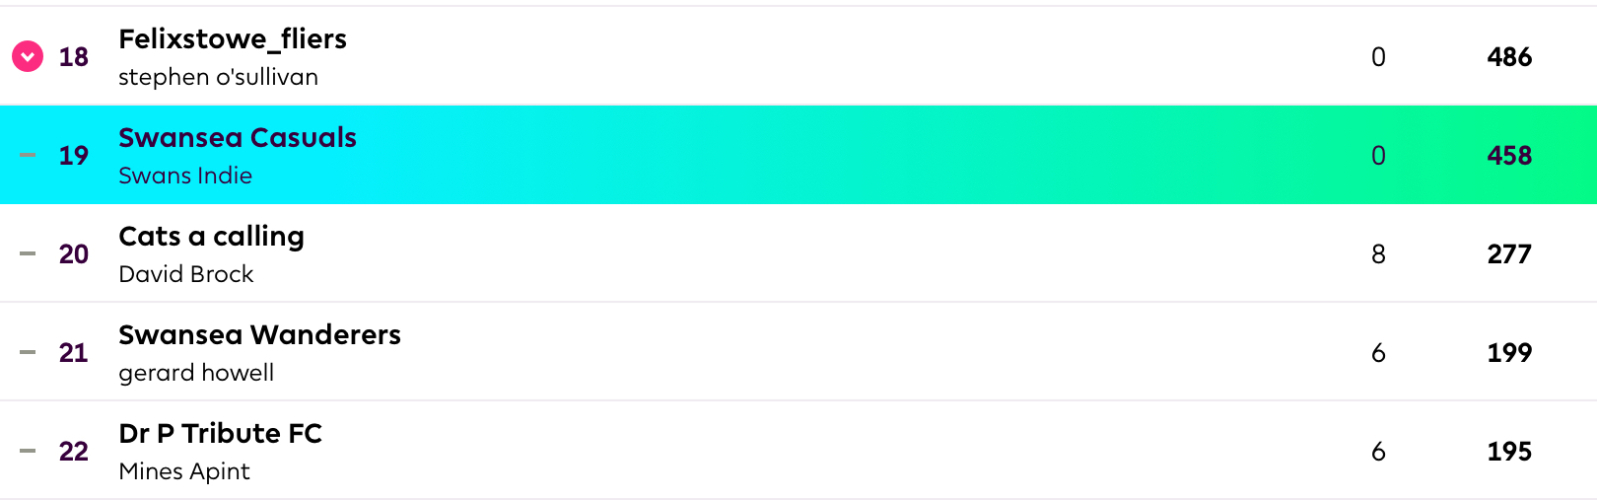The image size is (1597, 500).
Task: Click the total score 486
Action: tap(1508, 57)
